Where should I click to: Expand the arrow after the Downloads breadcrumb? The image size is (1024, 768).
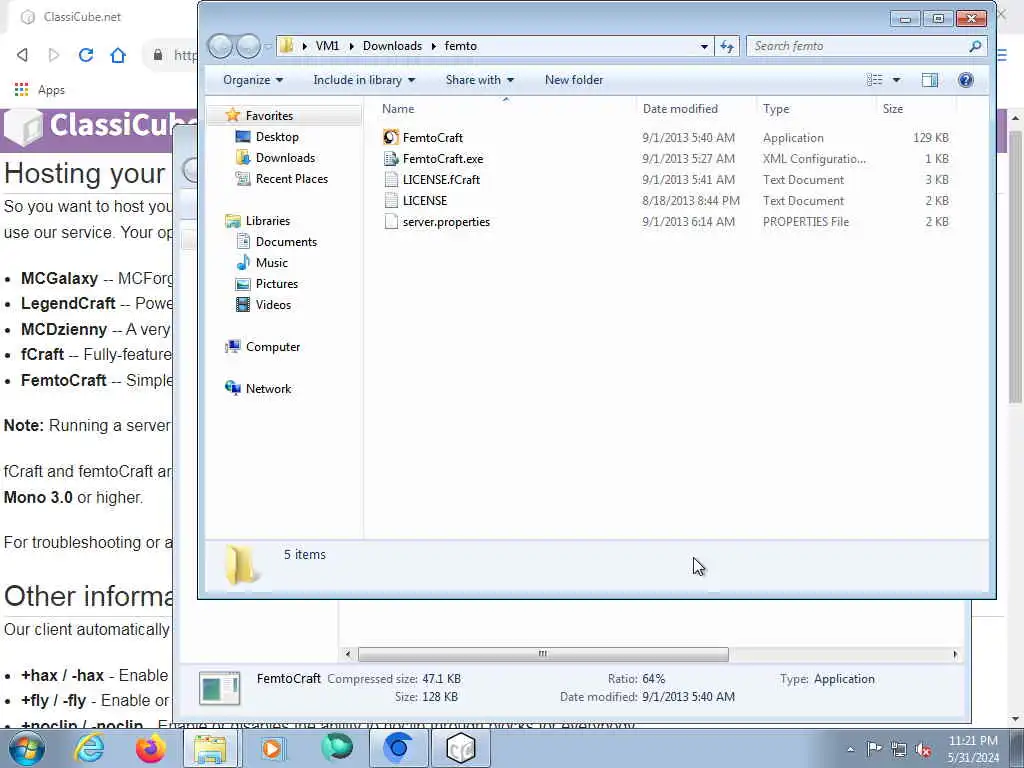pyautogui.click(x=434, y=46)
